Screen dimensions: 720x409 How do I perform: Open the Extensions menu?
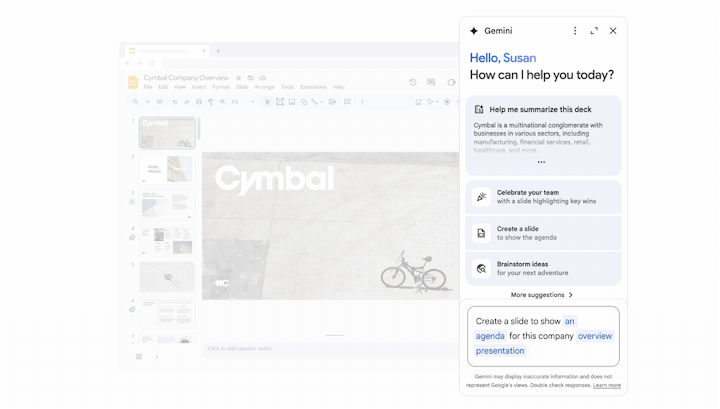[313, 87]
